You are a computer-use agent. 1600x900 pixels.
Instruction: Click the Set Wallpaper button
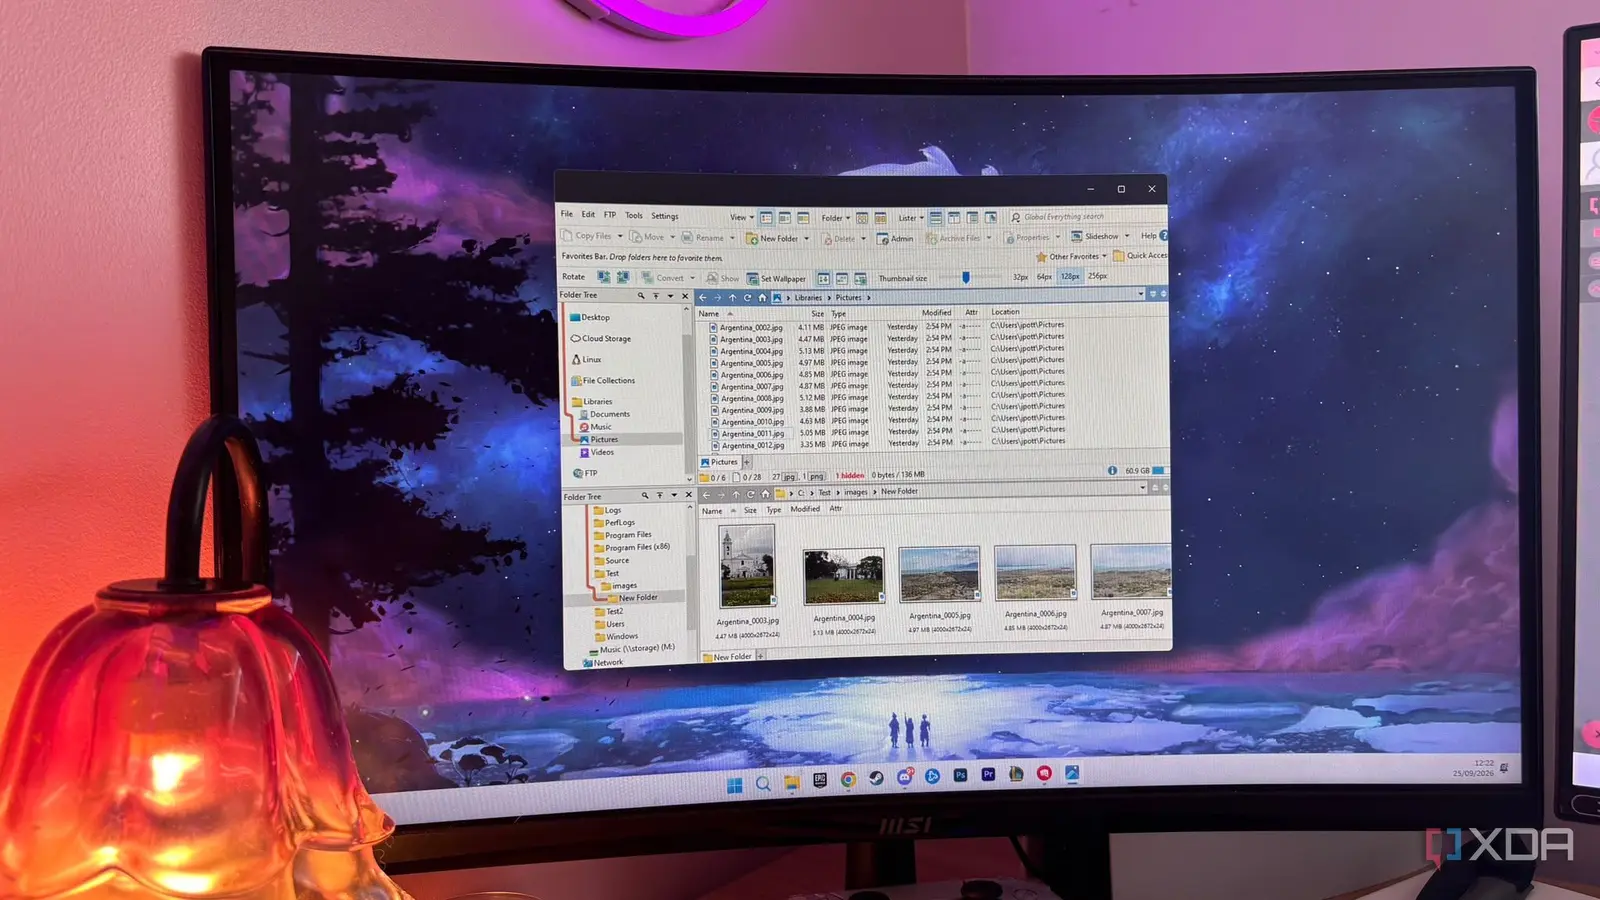[x=776, y=279]
